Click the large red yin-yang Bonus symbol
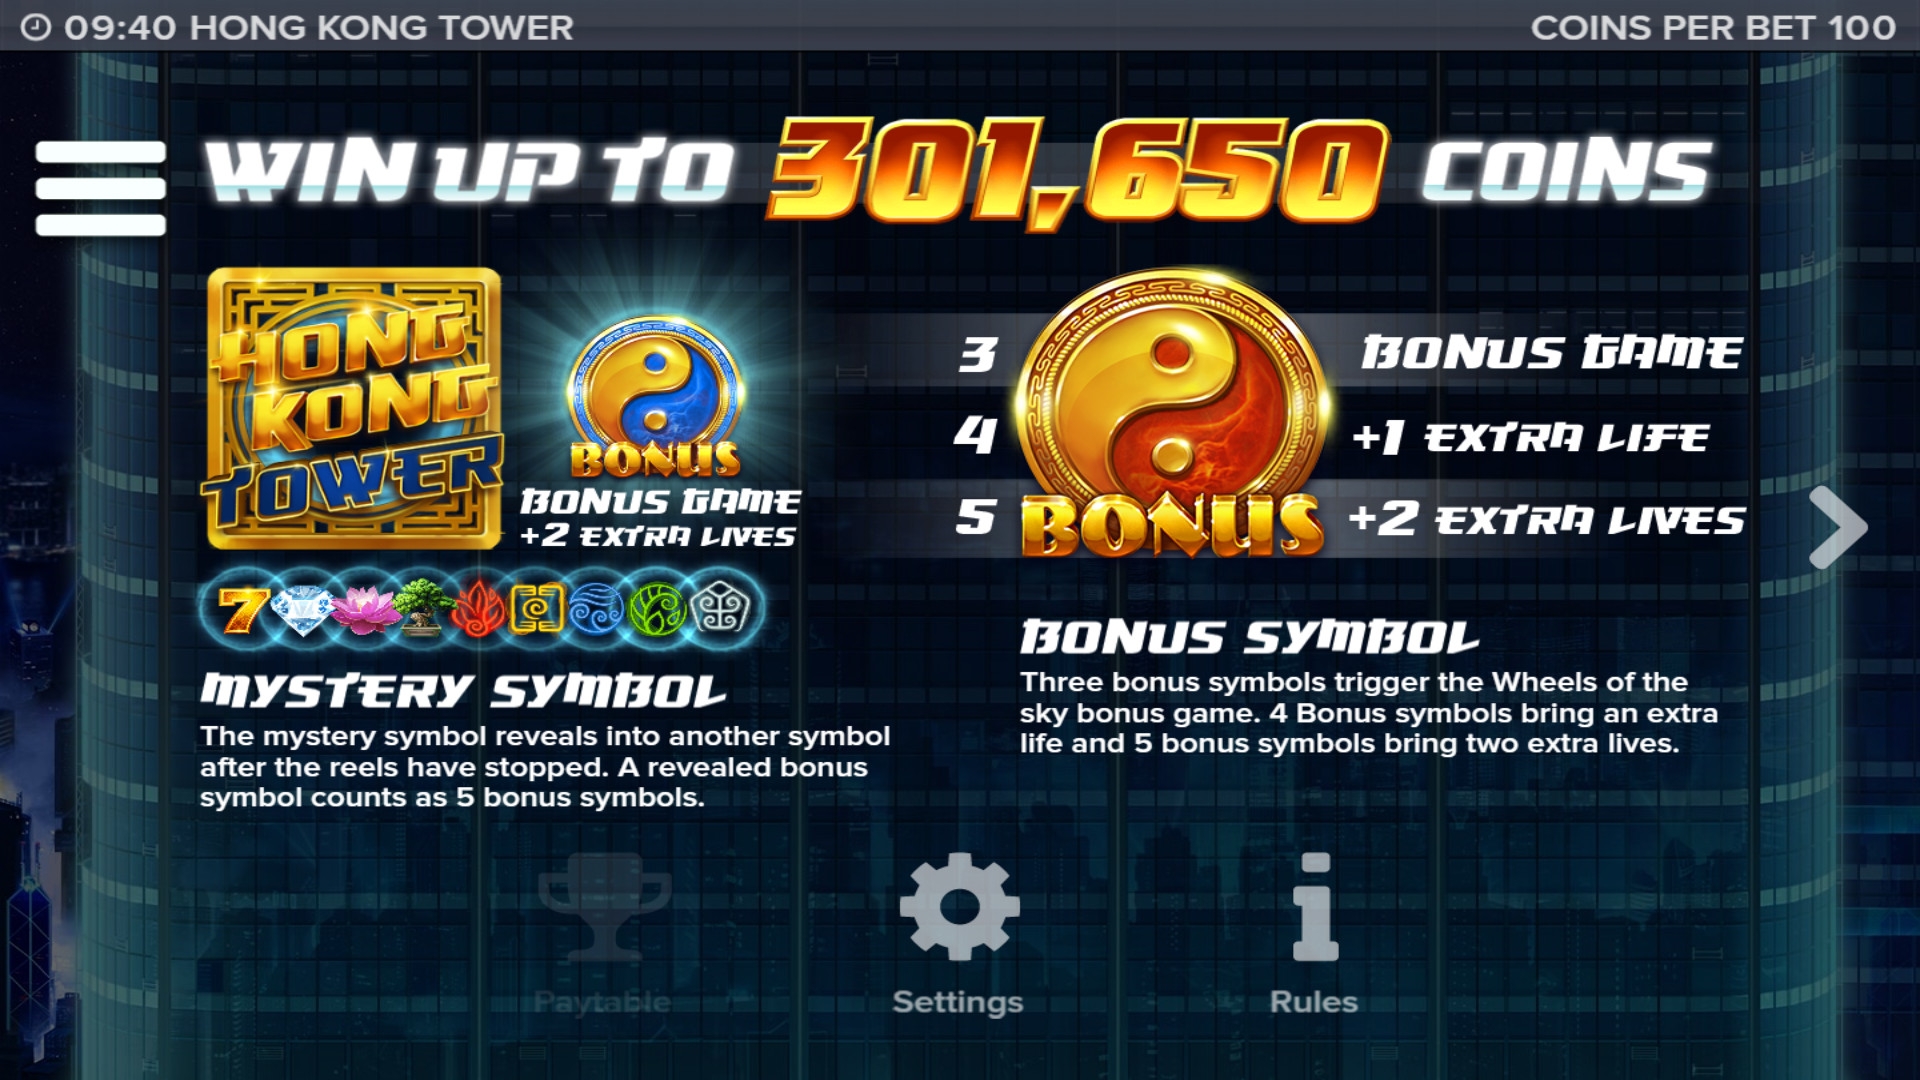1920x1080 pixels. pyautogui.click(x=1172, y=412)
